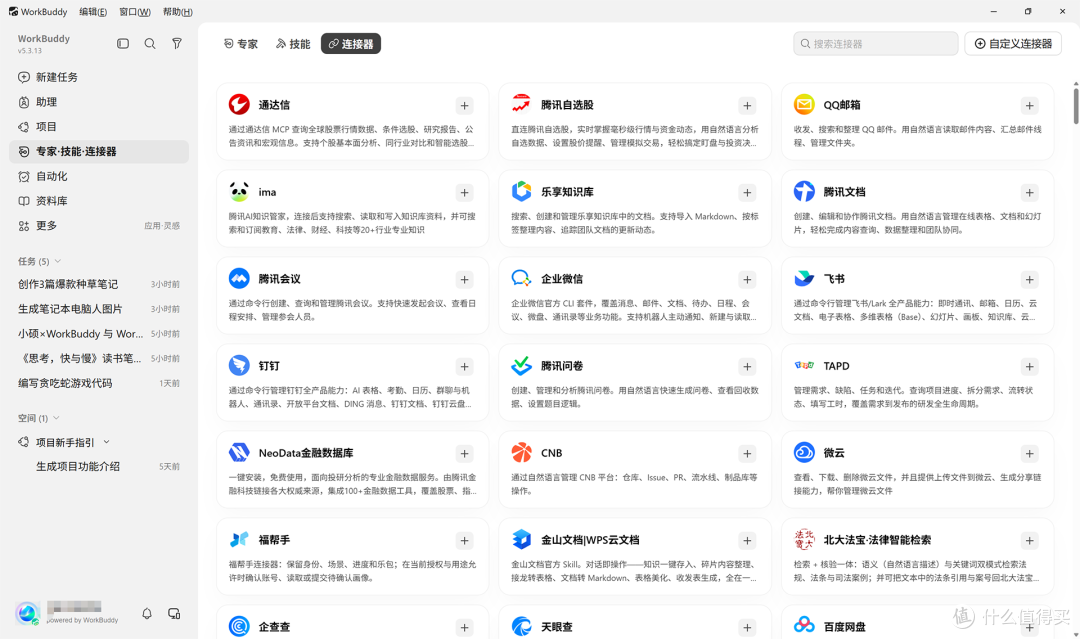This screenshot has width=1080, height=639.
Task: Open the sidebar search icon
Action: pyautogui.click(x=149, y=43)
